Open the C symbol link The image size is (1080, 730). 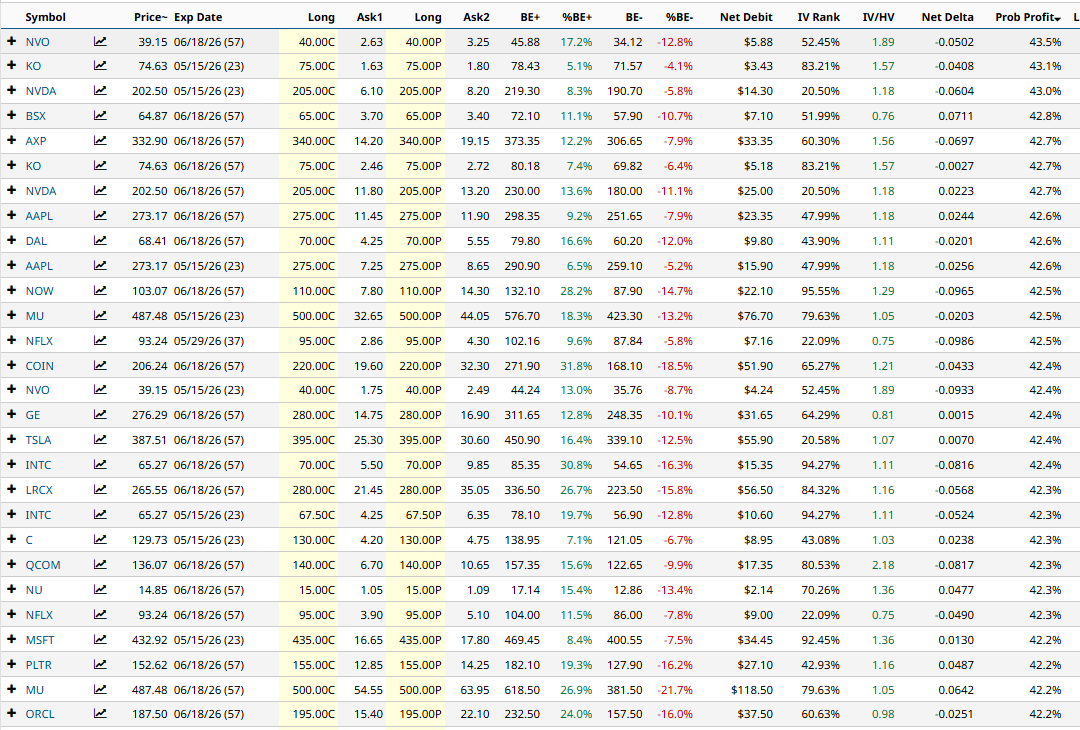(29, 541)
